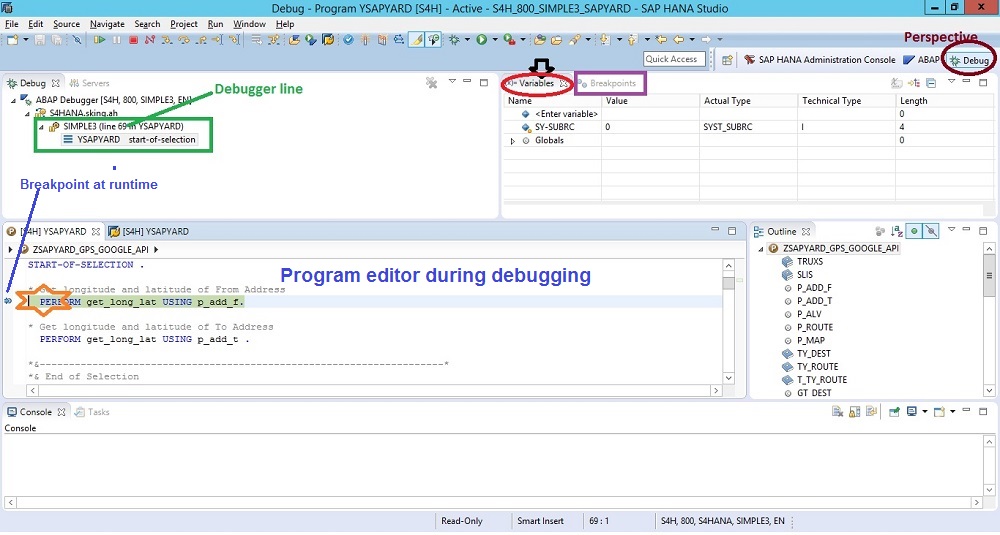The image size is (1000, 535).
Task: Open the File menu
Action: 11,24
